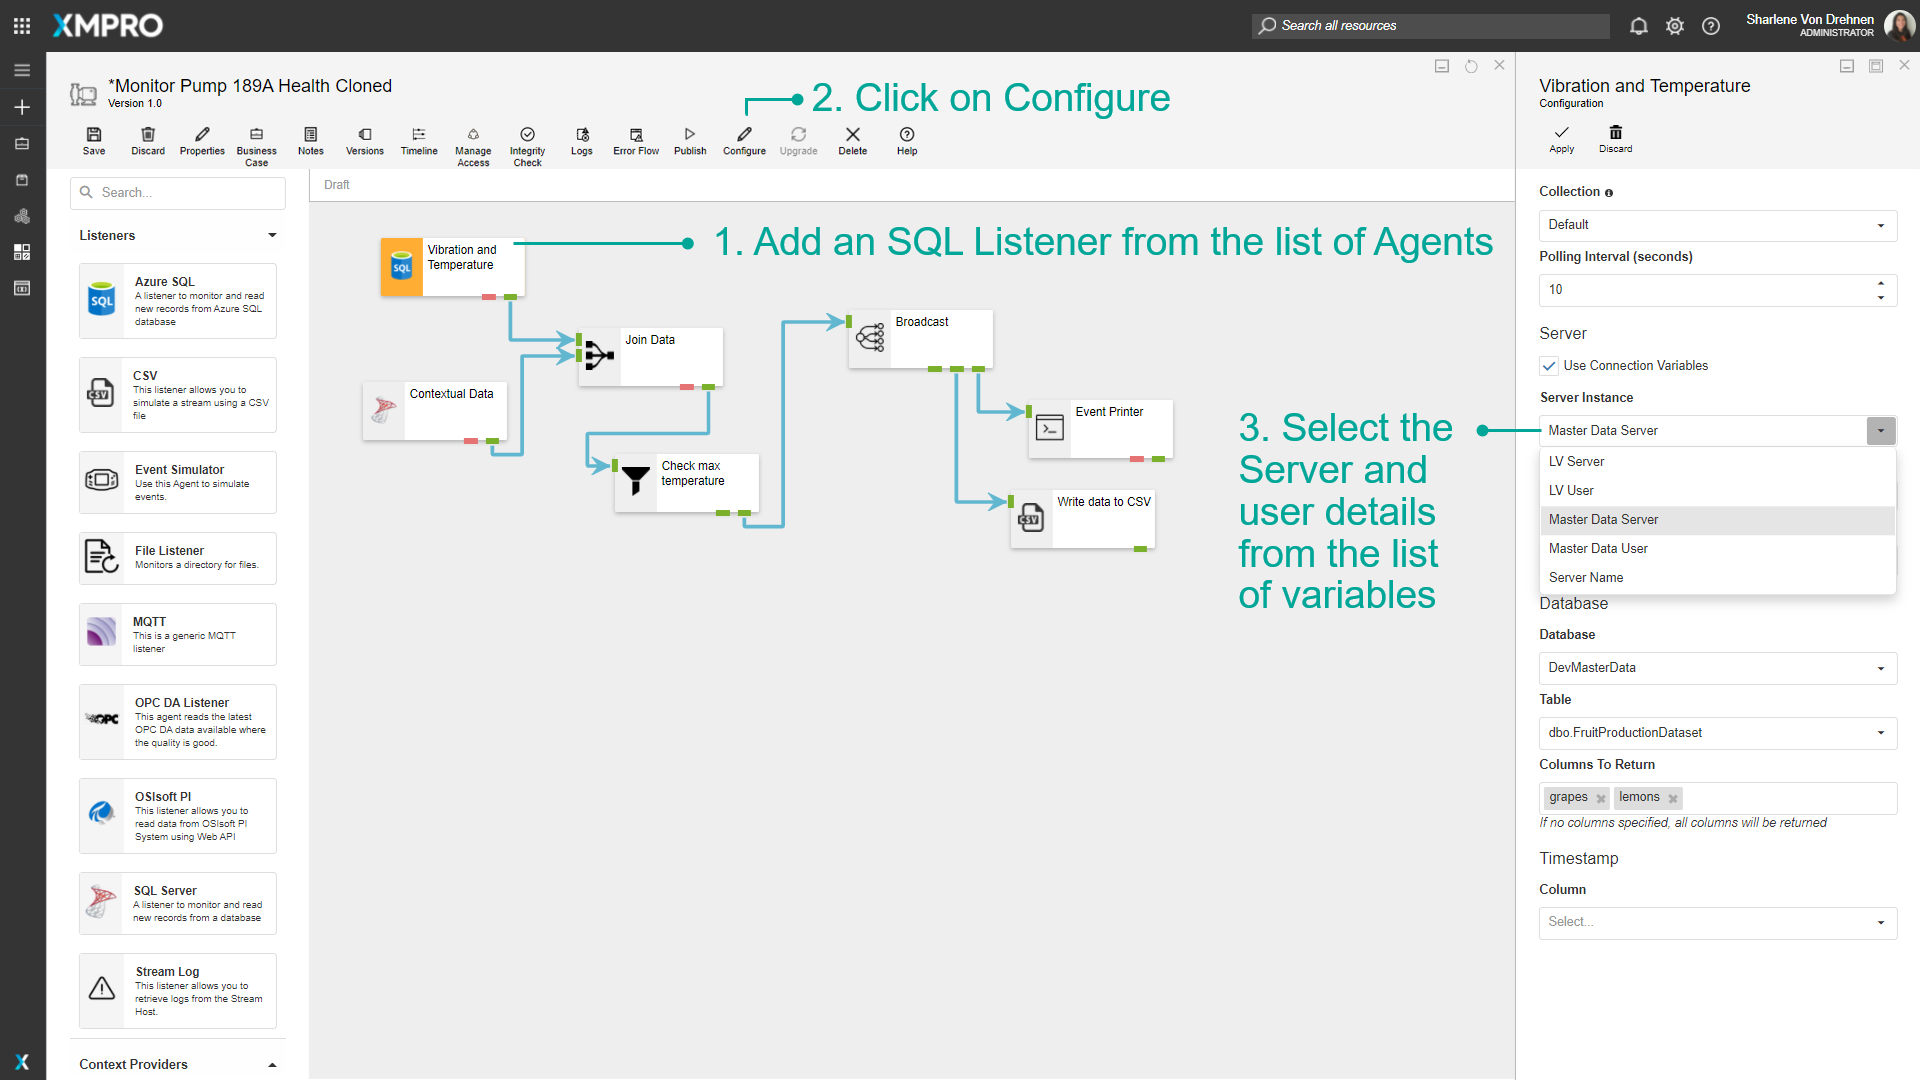Select the MQTT listener agent
This screenshot has width=1920, height=1080.
click(178, 635)
